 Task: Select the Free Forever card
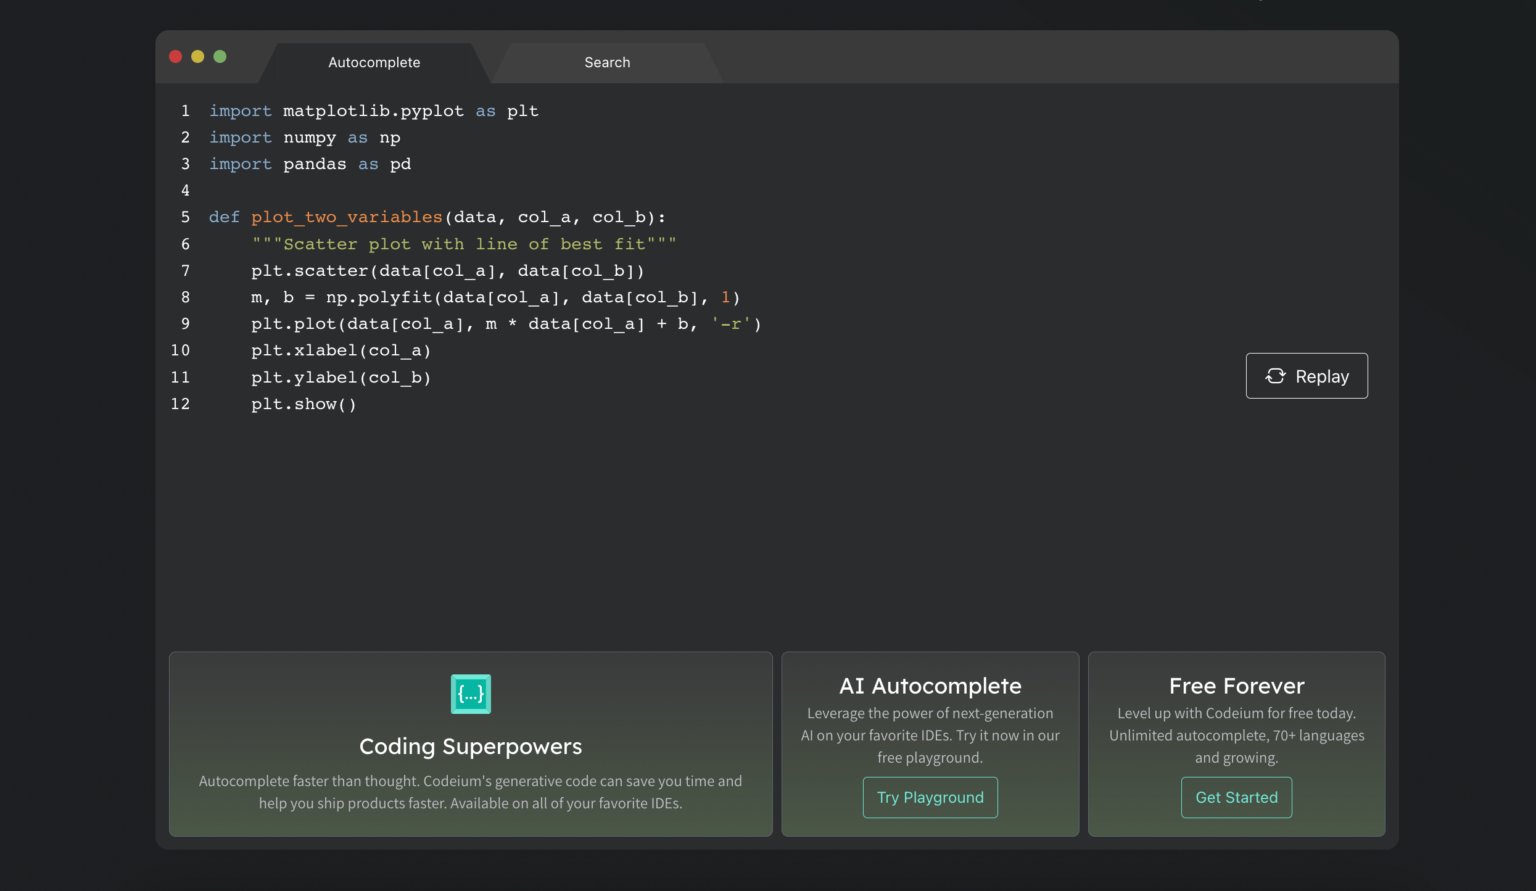(x=1236, y=744)
